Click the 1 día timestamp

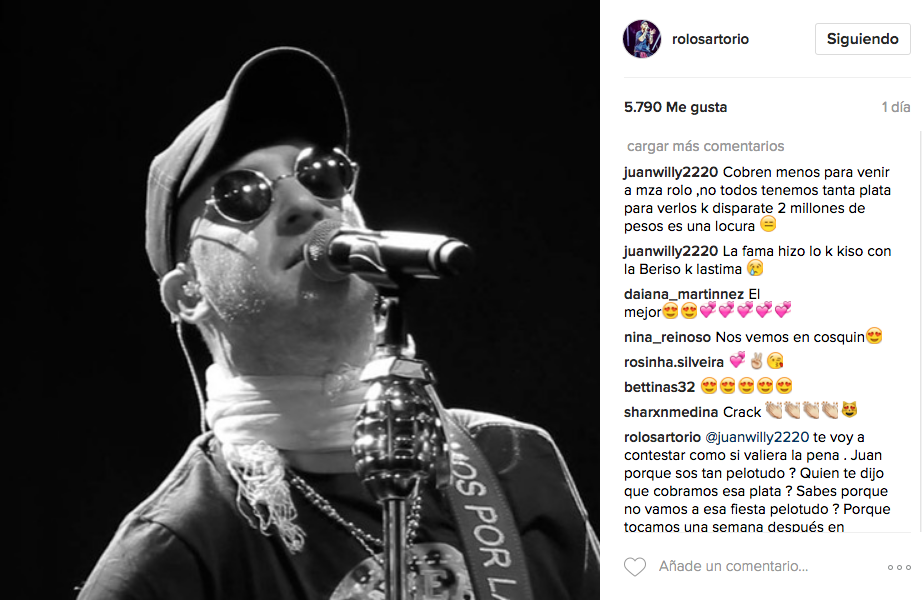point(896,107)
